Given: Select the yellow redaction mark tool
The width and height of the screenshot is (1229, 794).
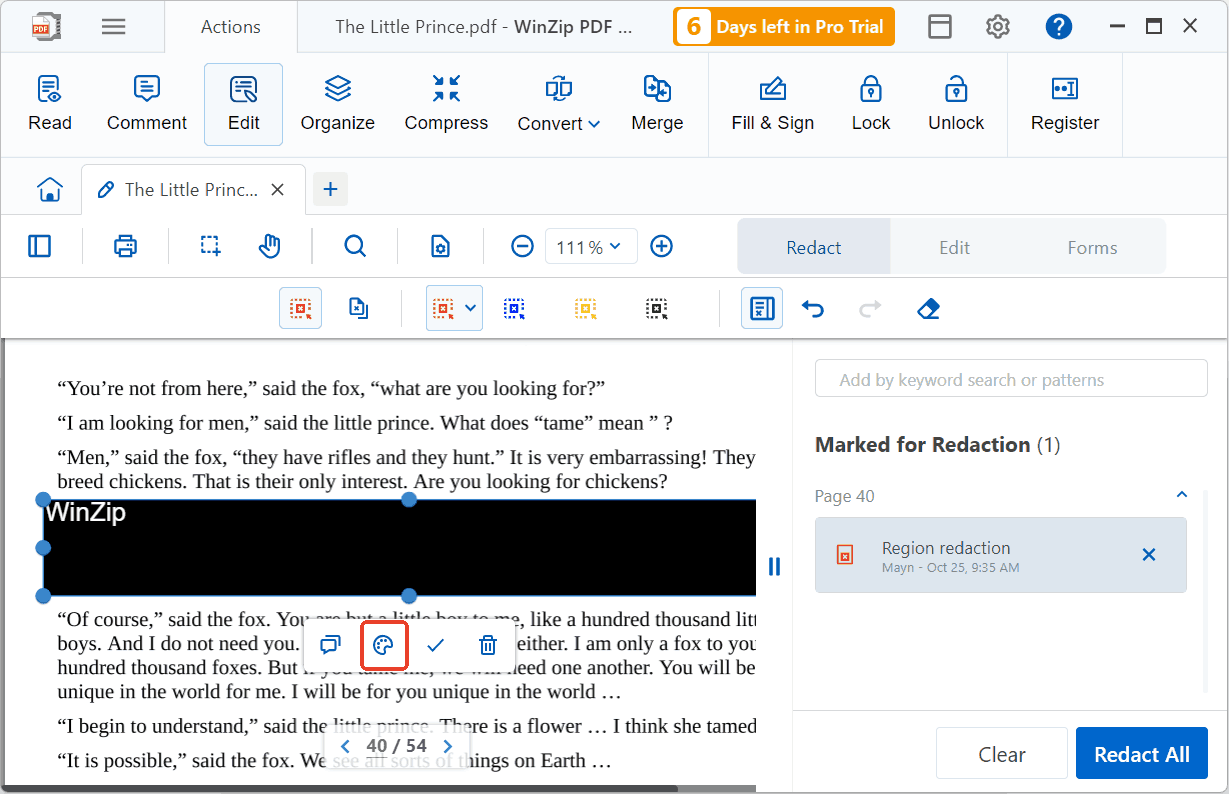Looking at the screenshot, I should [x=585, y=308].
